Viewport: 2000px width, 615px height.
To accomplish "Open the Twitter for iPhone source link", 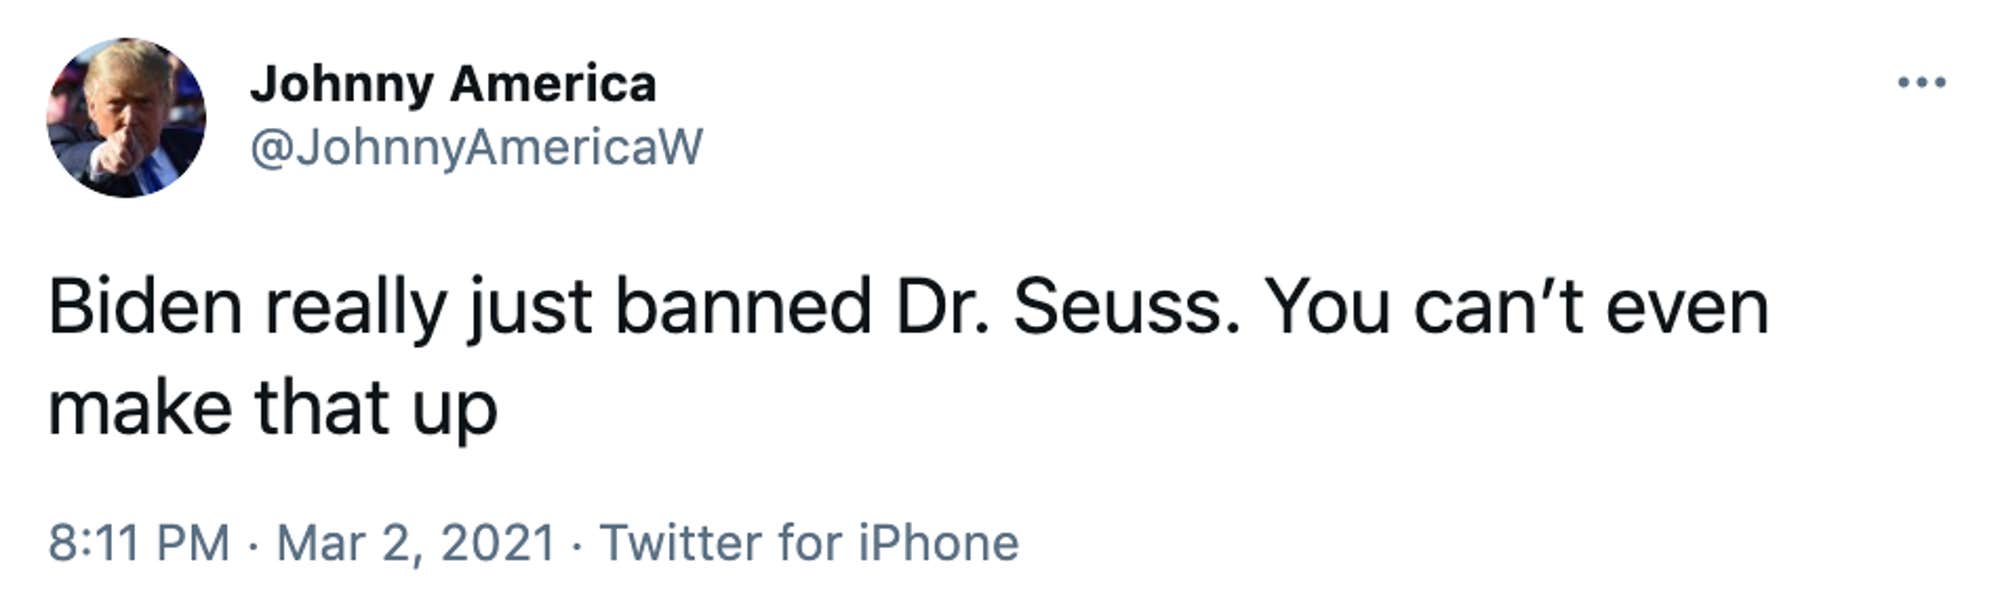I will click(x=808, y=543).
